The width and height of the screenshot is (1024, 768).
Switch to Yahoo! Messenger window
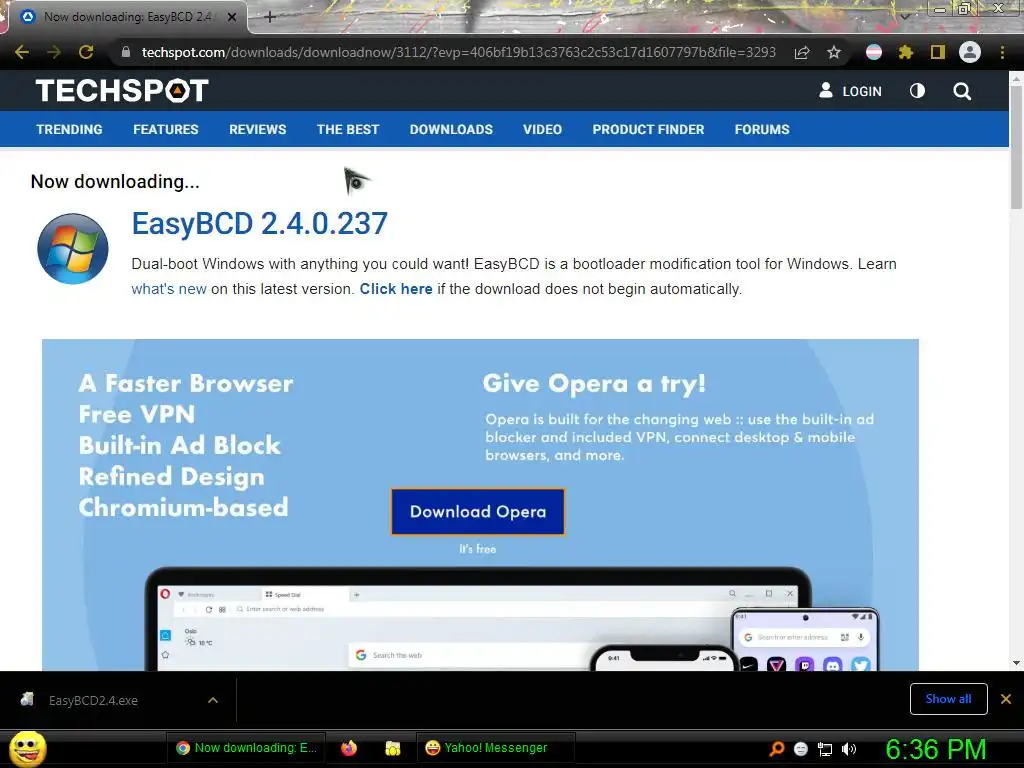point(495,748)
